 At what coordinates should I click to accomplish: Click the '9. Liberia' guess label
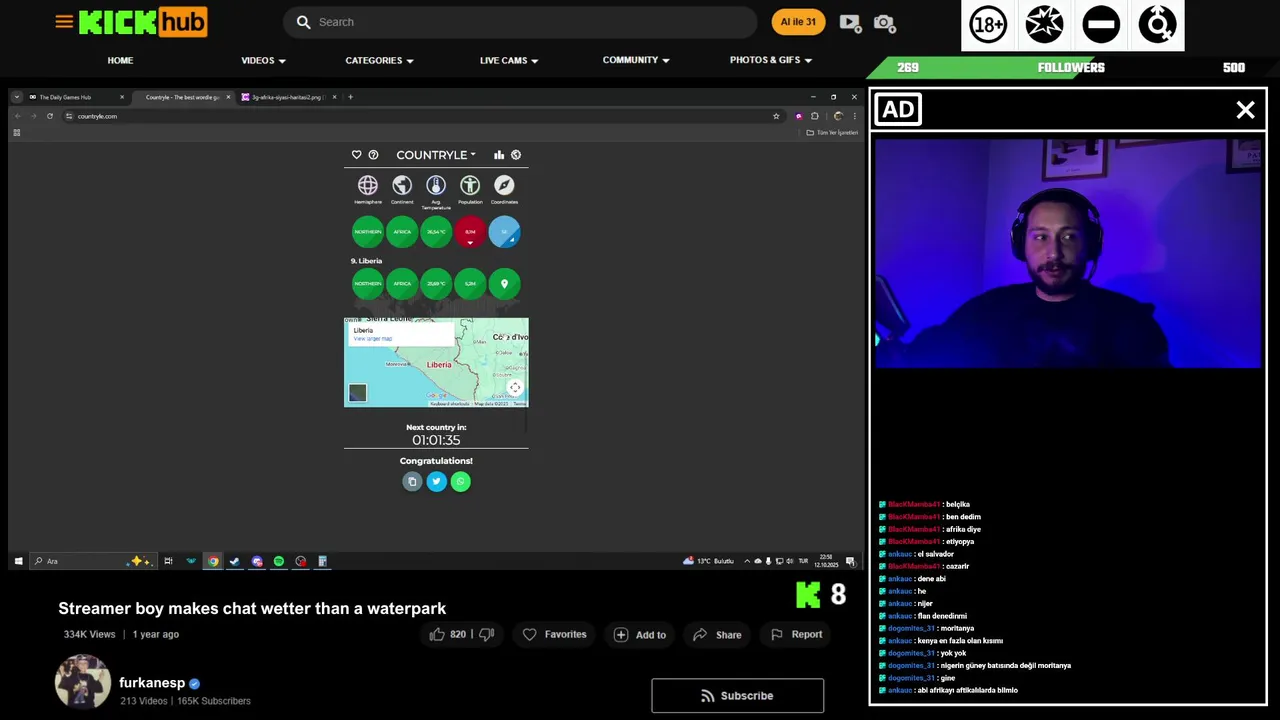[x=366, y=261]
